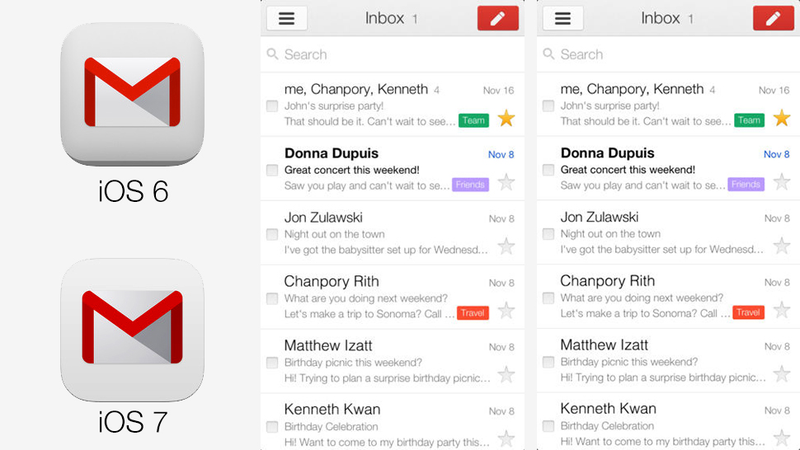Open 'What are you doing next weekend?' left inbox

[392, 297]
